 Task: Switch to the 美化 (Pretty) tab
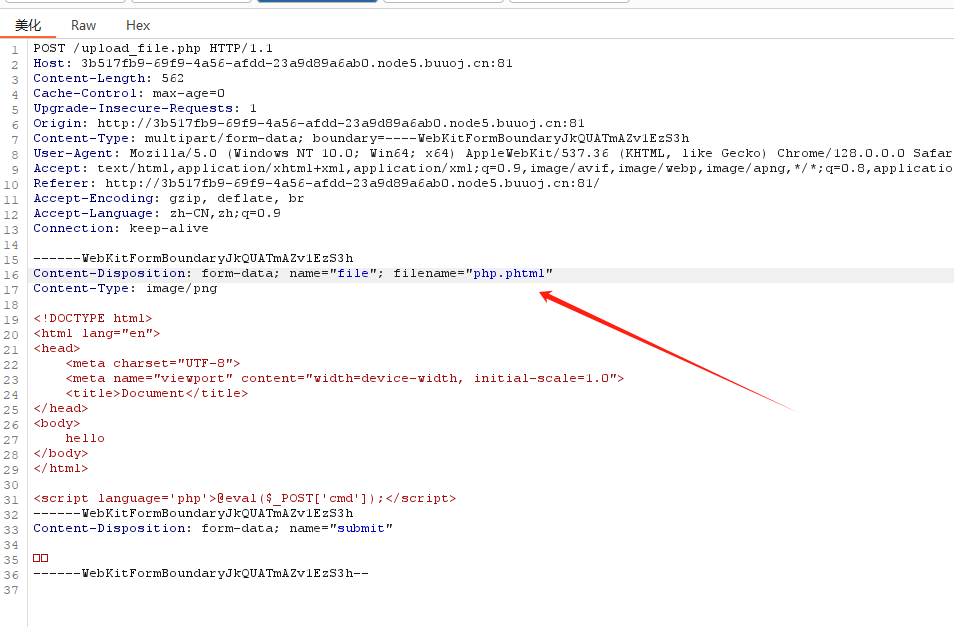pos(28,26)
